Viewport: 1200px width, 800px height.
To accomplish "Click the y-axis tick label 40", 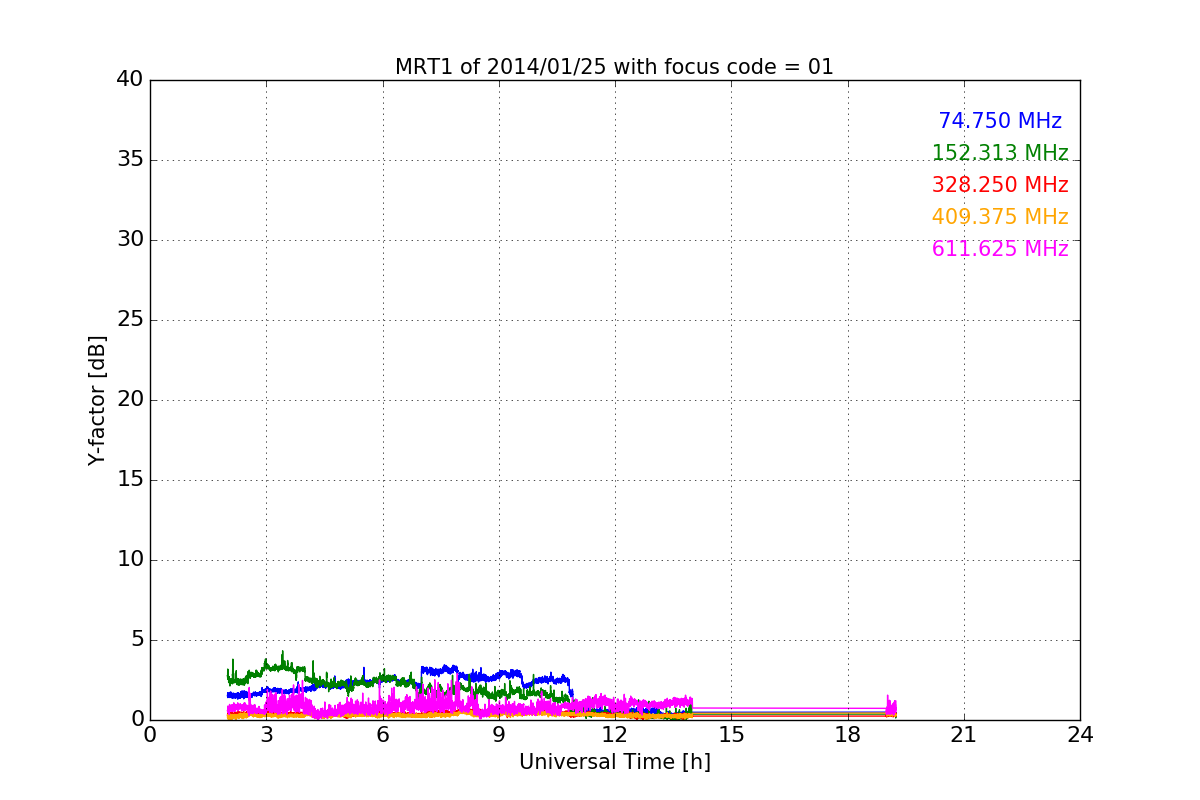I will pyautogui.click(x=130, y=80).
